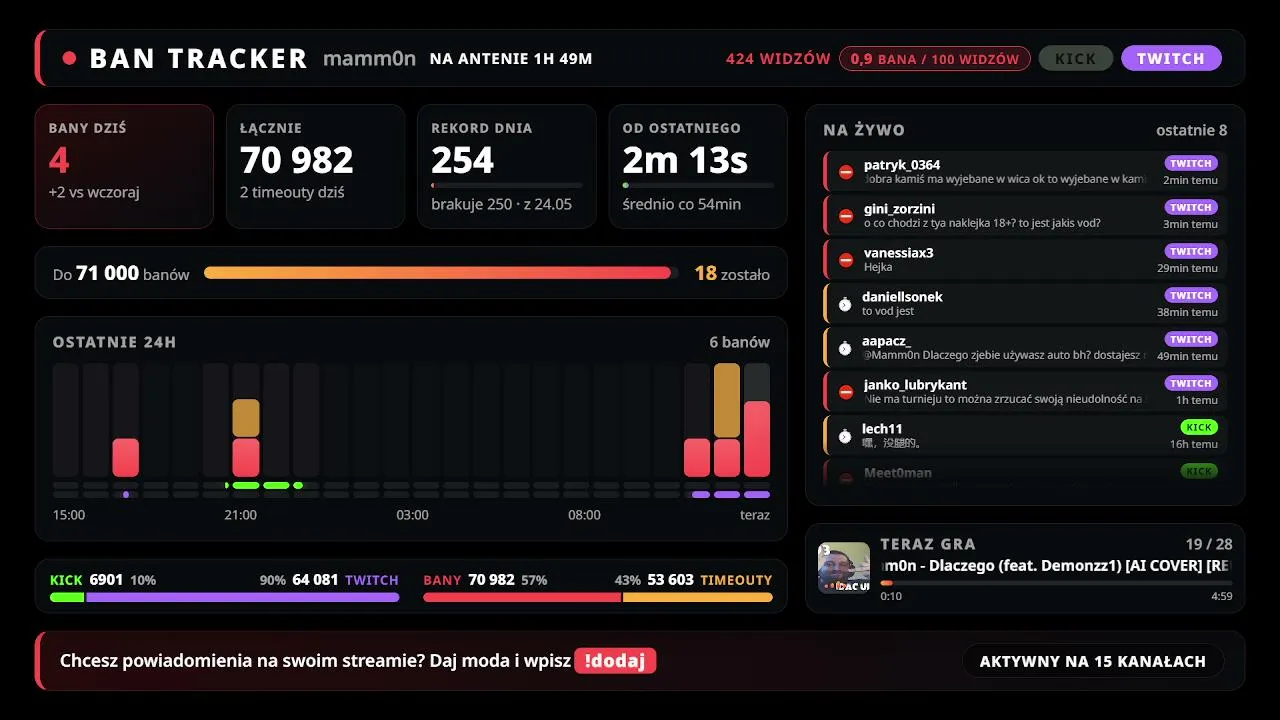Image resolution: width=1280 pixels, height=720 pixels.
Task: Click the 2 timeouty dziś text
Action: pos(292,192)
